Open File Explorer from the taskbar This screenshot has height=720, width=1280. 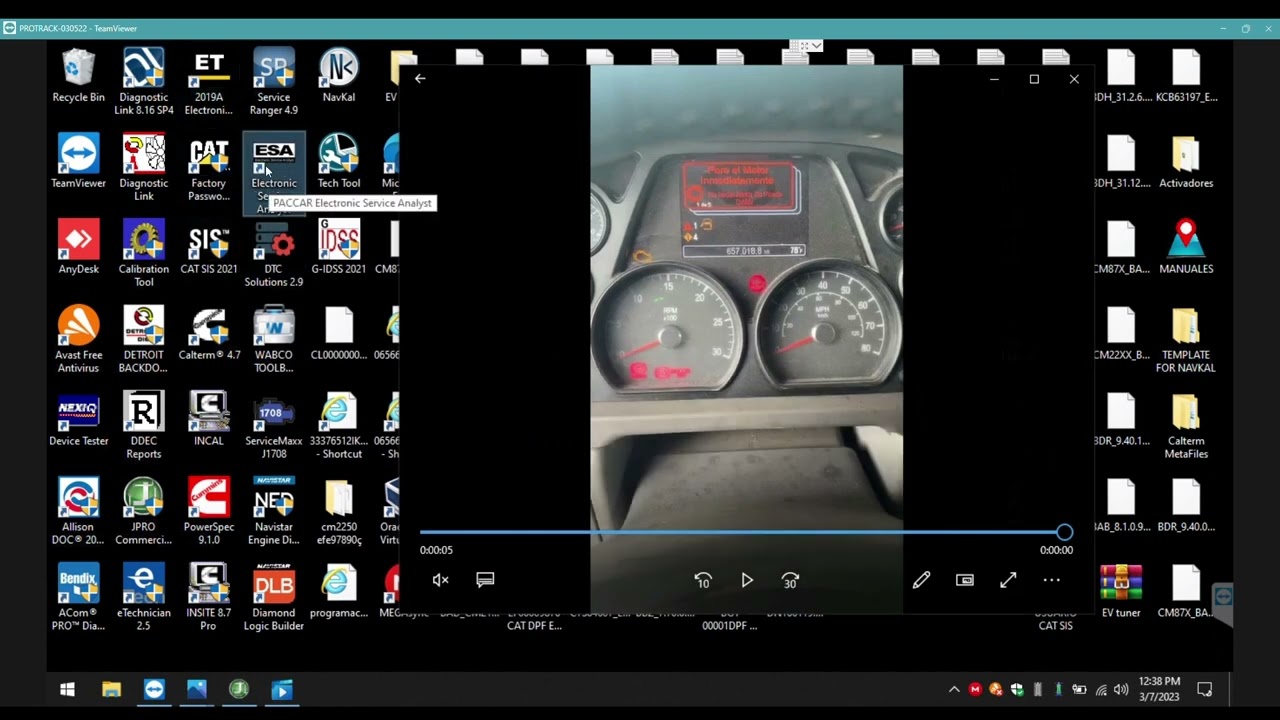pyautogui.click(x=111, y=689)
